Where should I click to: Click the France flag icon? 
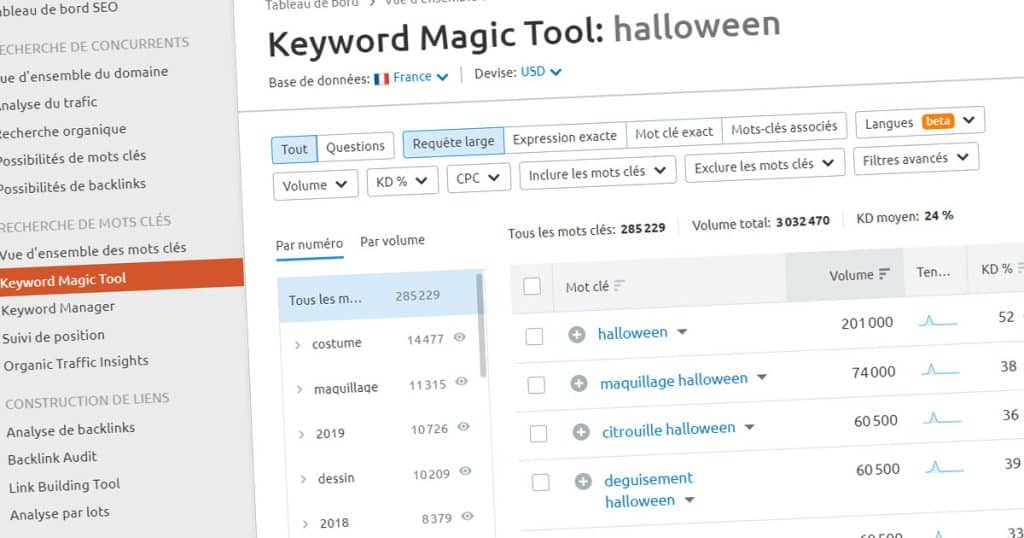click(x=381, y=79)
